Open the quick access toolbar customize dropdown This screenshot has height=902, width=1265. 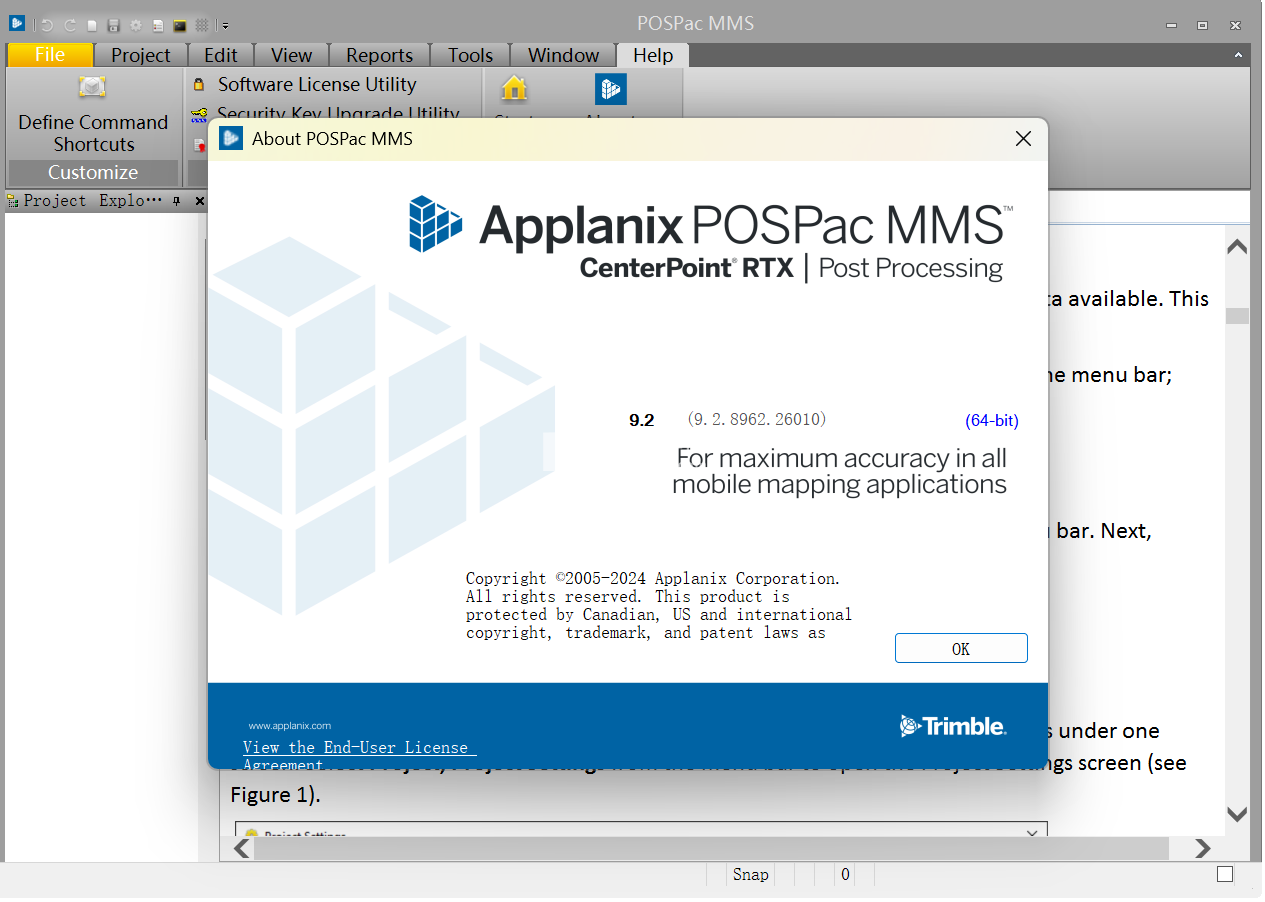225,25
